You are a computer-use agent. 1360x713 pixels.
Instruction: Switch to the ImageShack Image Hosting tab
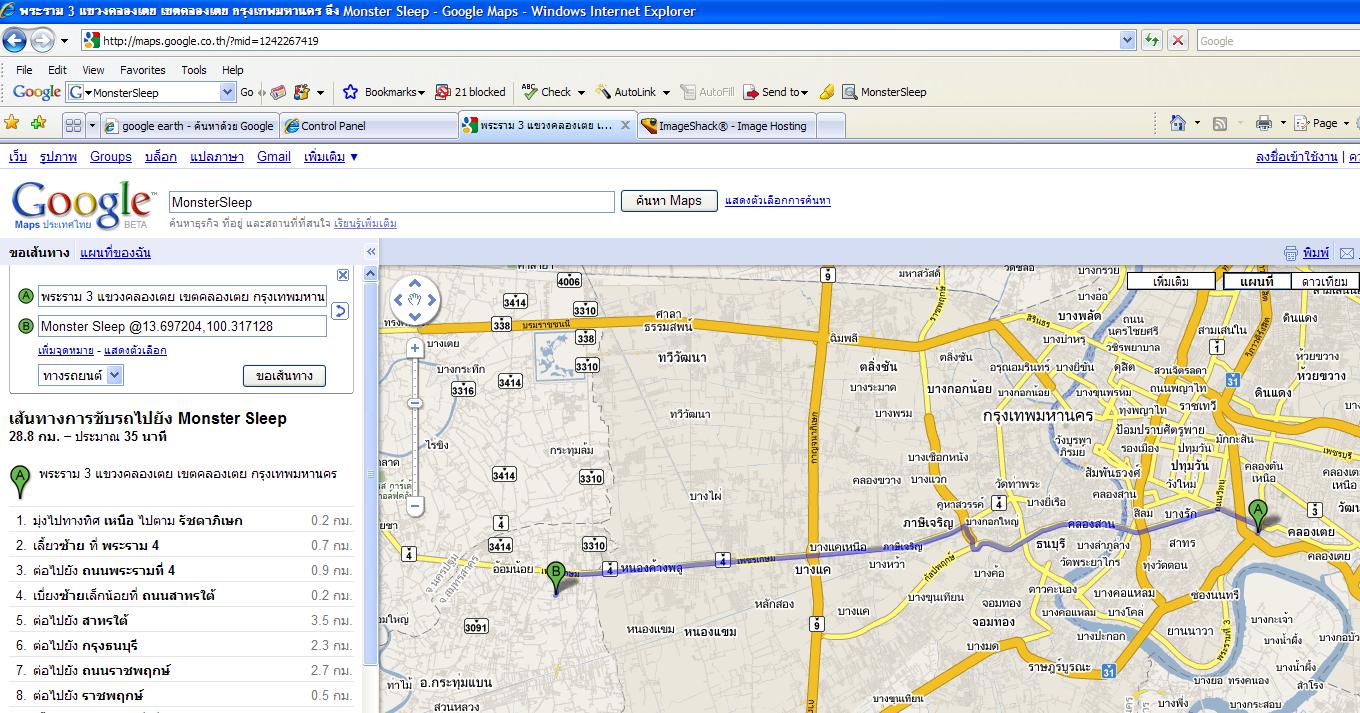pyautogui.click(x=728, y=126)
